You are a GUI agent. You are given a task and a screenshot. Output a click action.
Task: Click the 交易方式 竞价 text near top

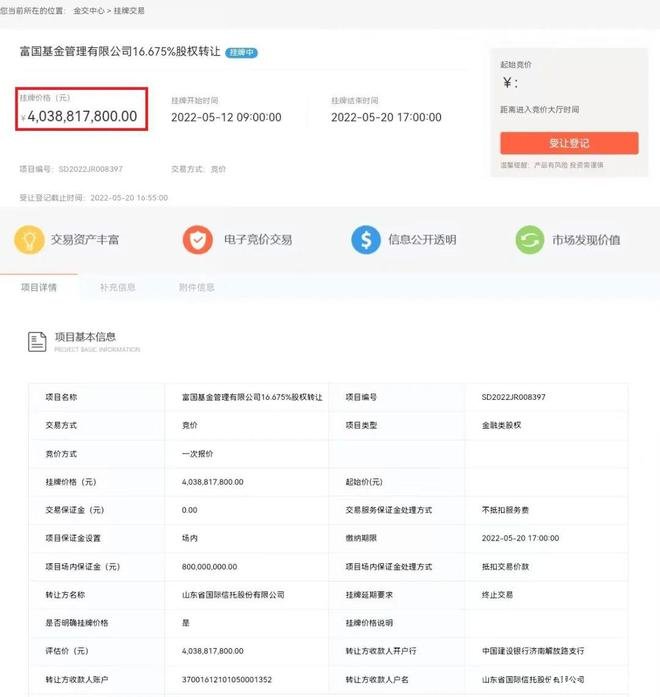[199, 169]
